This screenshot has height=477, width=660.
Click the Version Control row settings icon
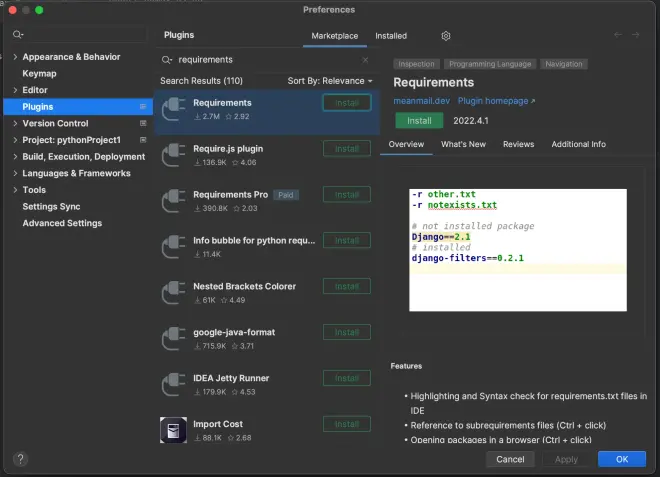coord(143,123)
